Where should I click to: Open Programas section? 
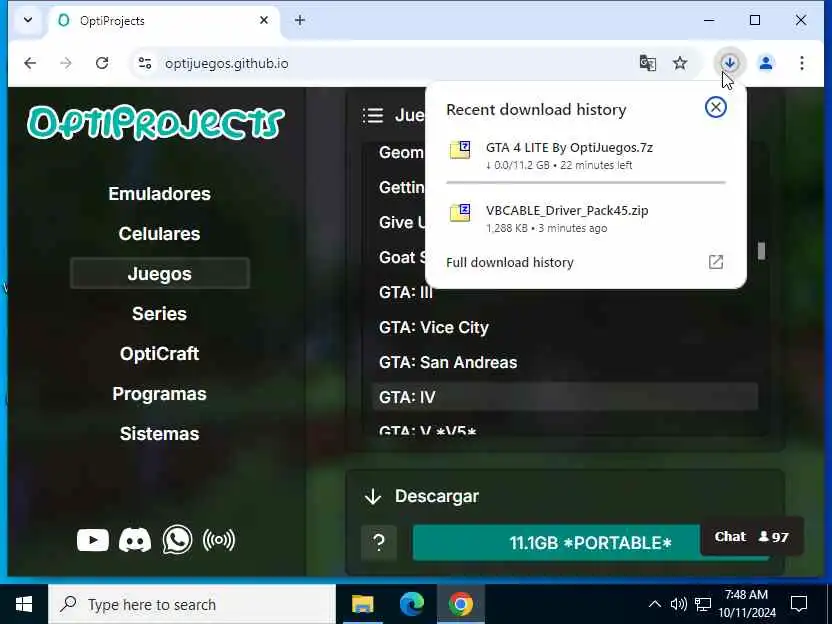tap(159, 394)
